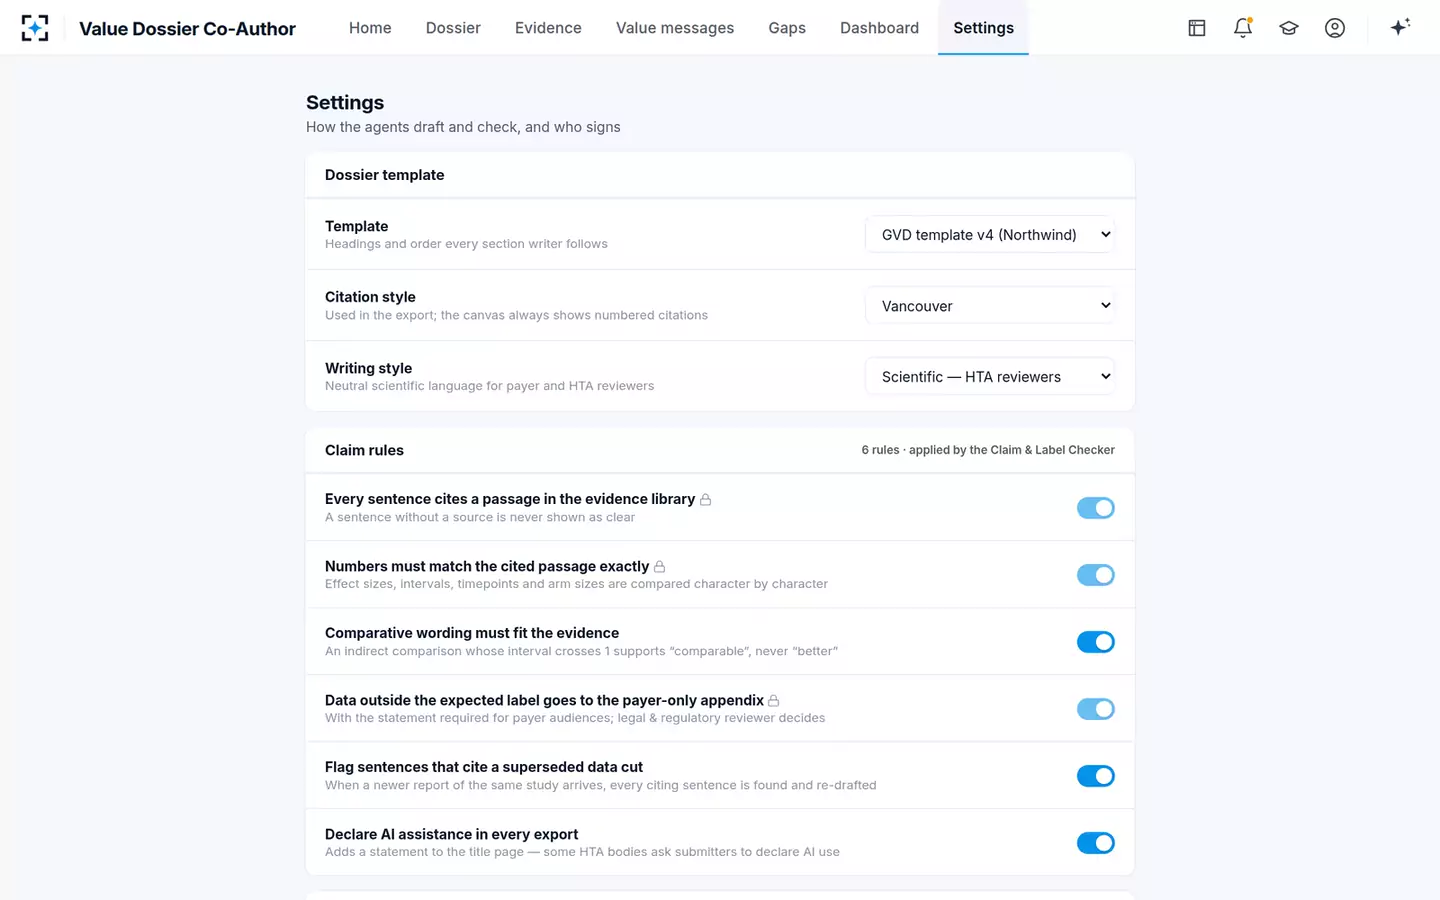Toggle Comparative wording must fit the evidence
Screen dimensions: 1440x900
coord(1096,642)
